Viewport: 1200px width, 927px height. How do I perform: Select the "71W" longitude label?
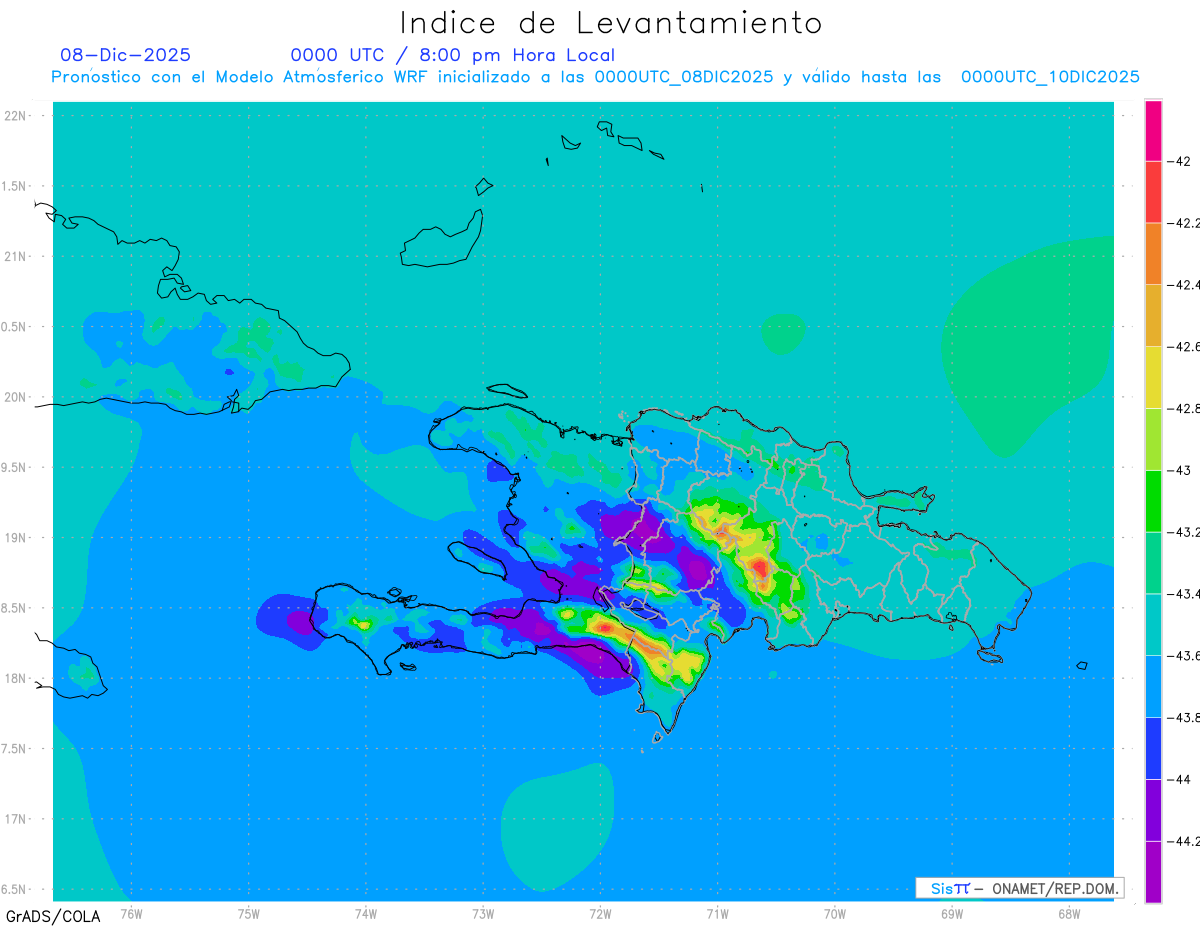[x=717, y=914]
